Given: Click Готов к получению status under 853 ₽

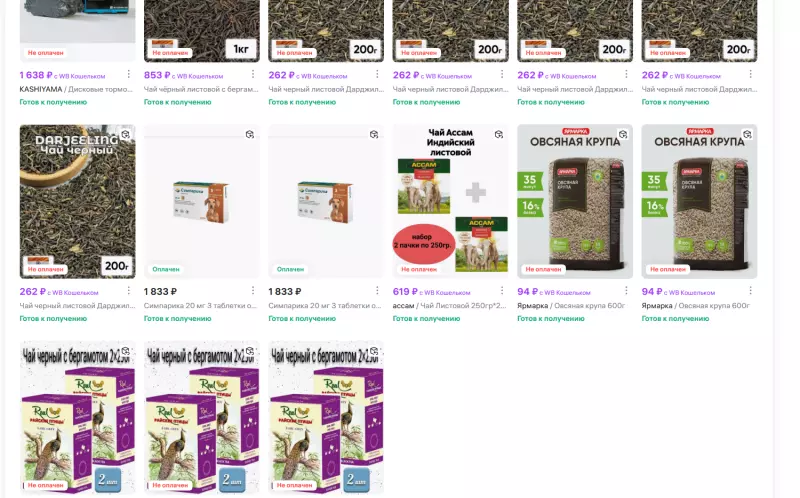Looking at the screenshot, I should tap(178, 102).
